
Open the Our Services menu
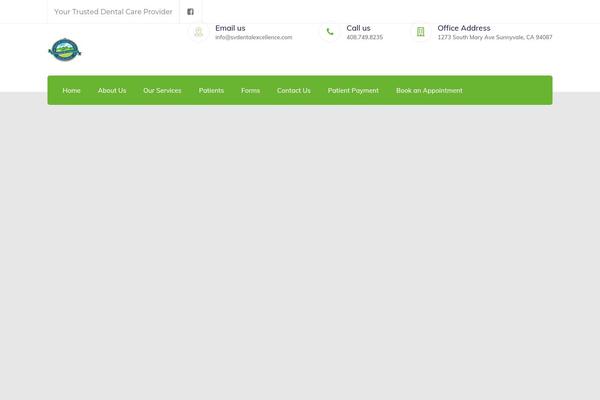tap(162, 90)
